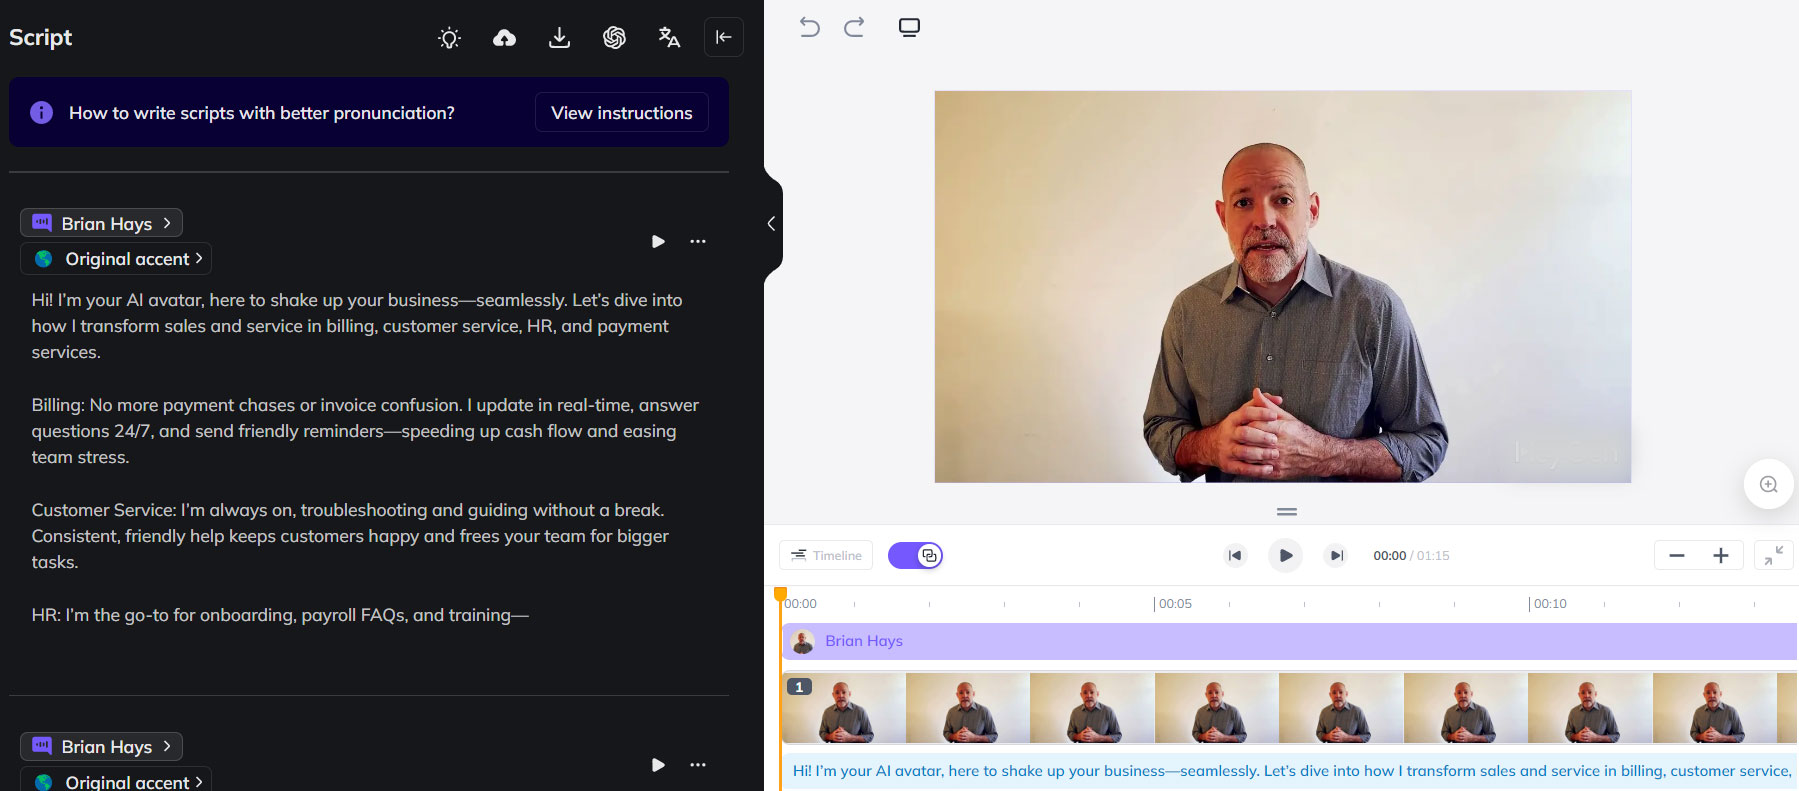Skip to next scene
Screen dimensions: 1799x791
point(1336,555)
